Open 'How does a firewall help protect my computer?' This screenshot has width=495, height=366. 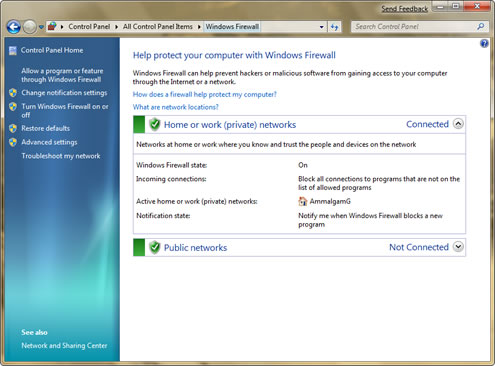[x=205, y=95]
